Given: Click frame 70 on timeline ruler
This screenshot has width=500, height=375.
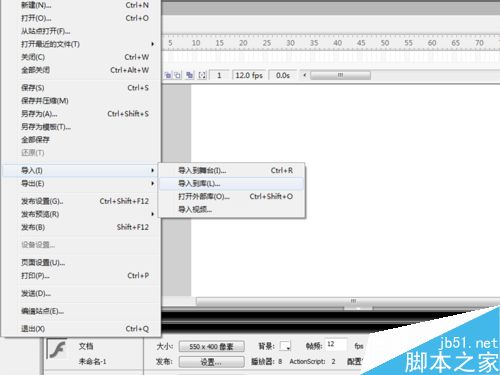Looking at the screenshot, I should tap(479, 43).
